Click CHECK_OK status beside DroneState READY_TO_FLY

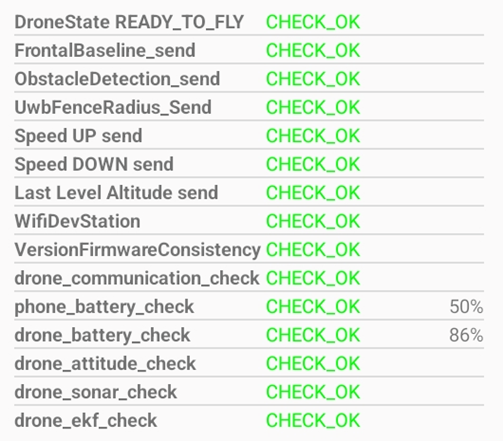313,22
